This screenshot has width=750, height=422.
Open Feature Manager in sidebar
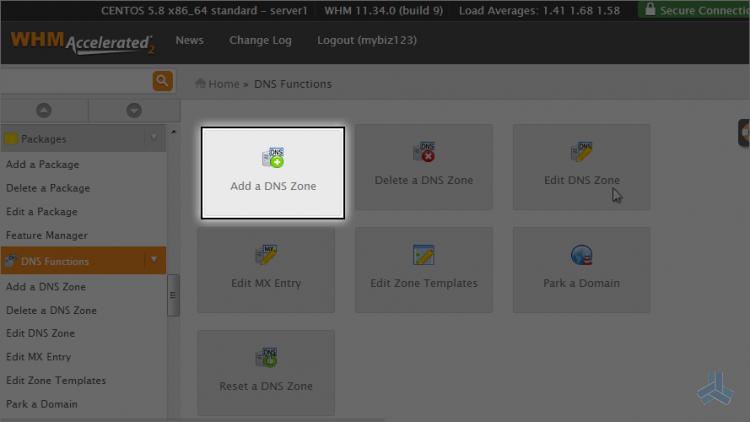coord(47,235)
